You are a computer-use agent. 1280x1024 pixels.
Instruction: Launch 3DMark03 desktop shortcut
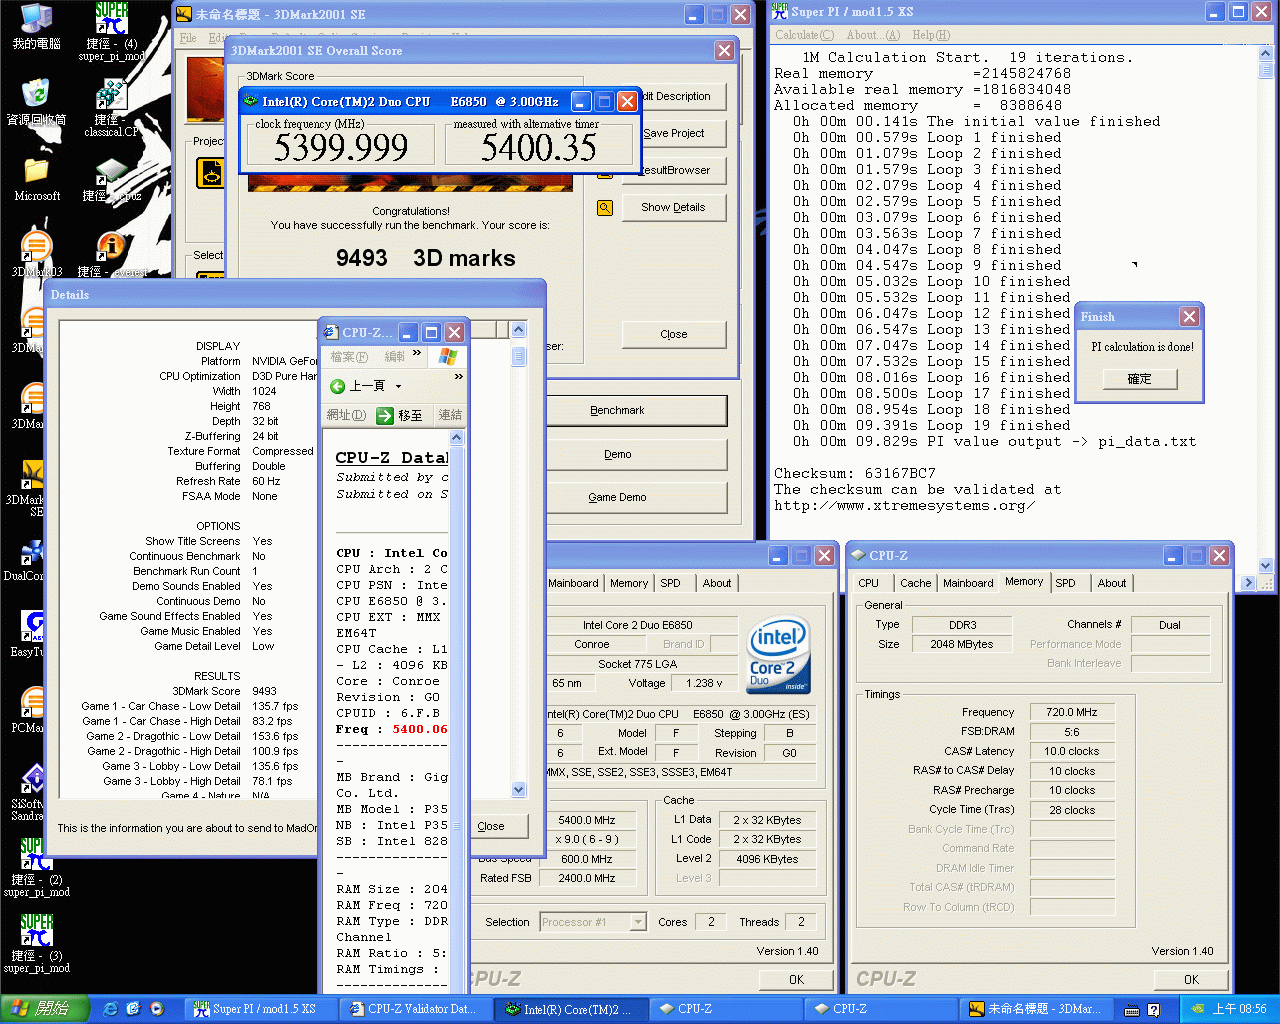tap(37, 253)
